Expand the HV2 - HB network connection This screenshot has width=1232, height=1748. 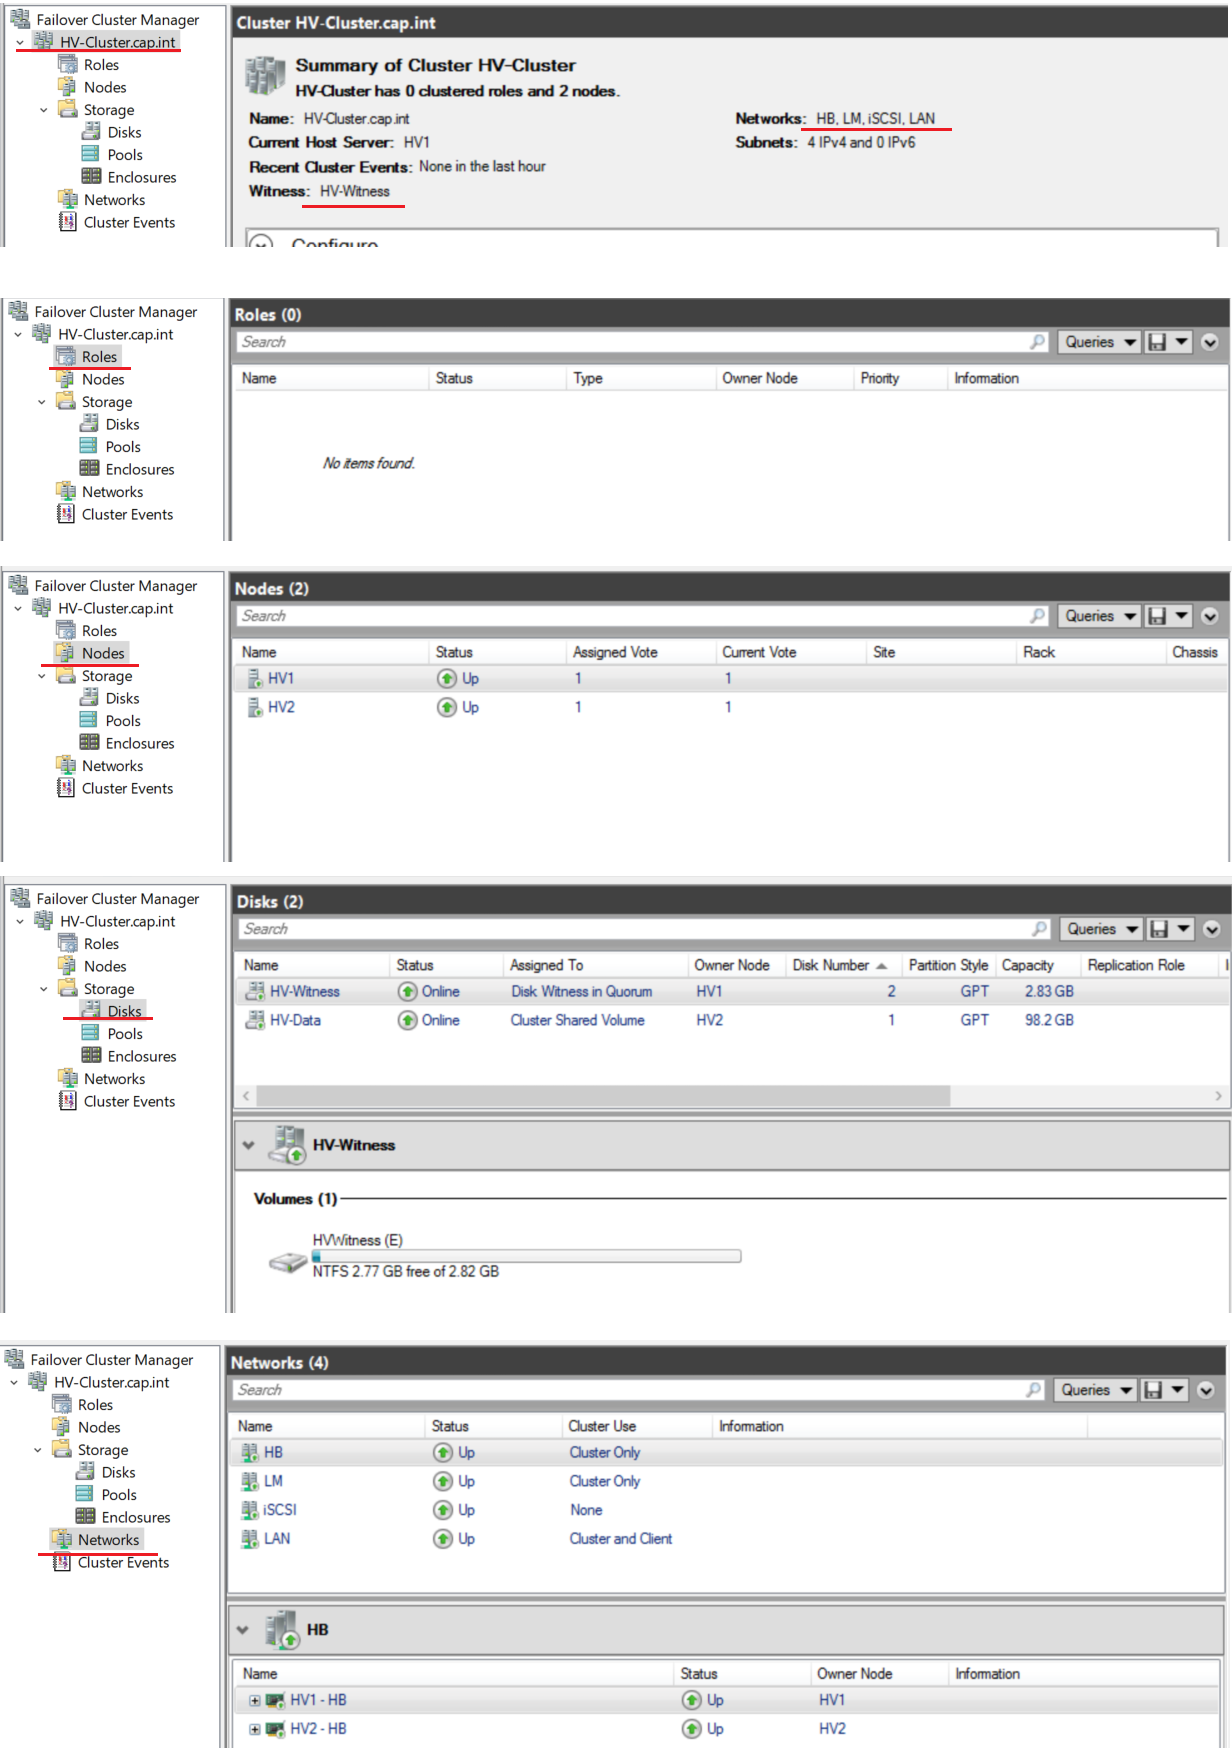click(255, 1729)
